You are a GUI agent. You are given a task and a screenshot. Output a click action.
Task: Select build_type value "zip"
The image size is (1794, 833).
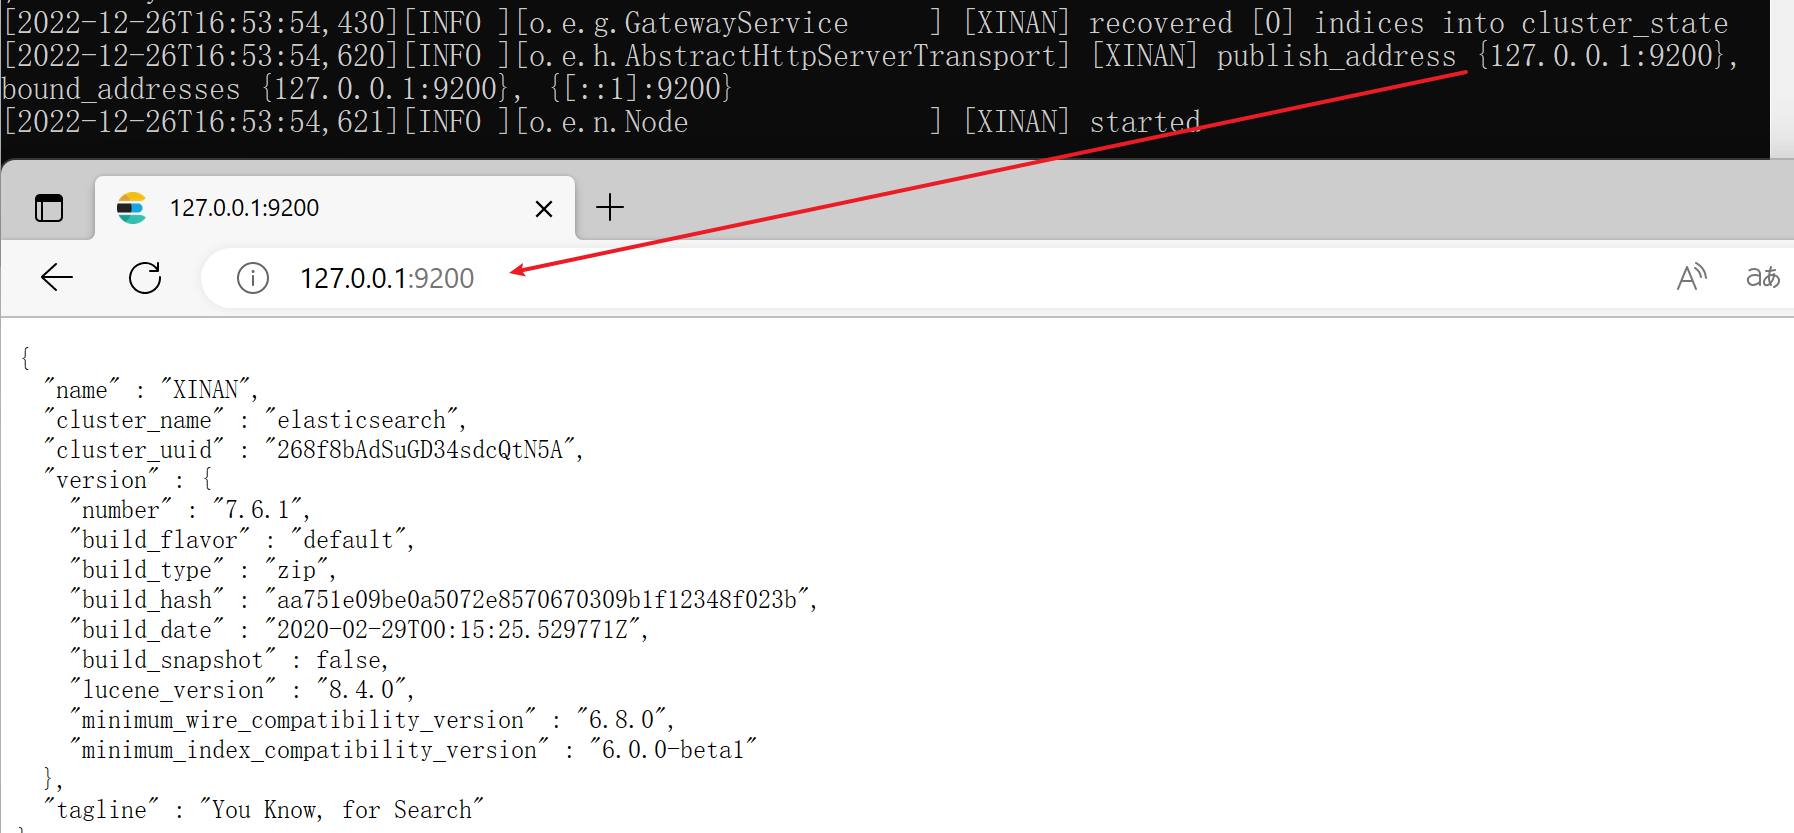point(296,570)
